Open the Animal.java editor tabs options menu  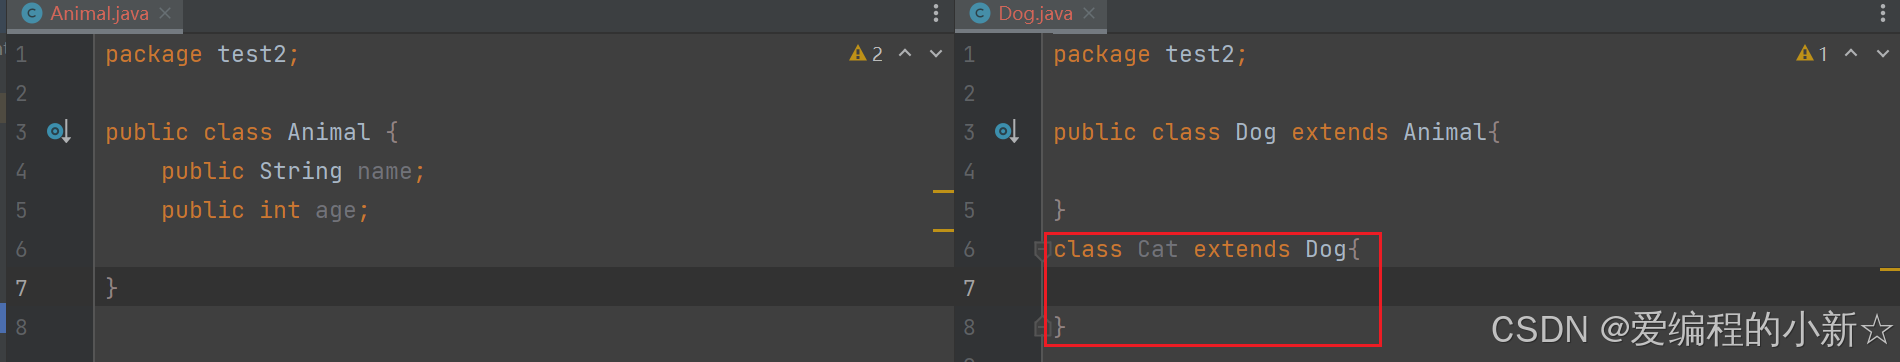coord(936,13)
